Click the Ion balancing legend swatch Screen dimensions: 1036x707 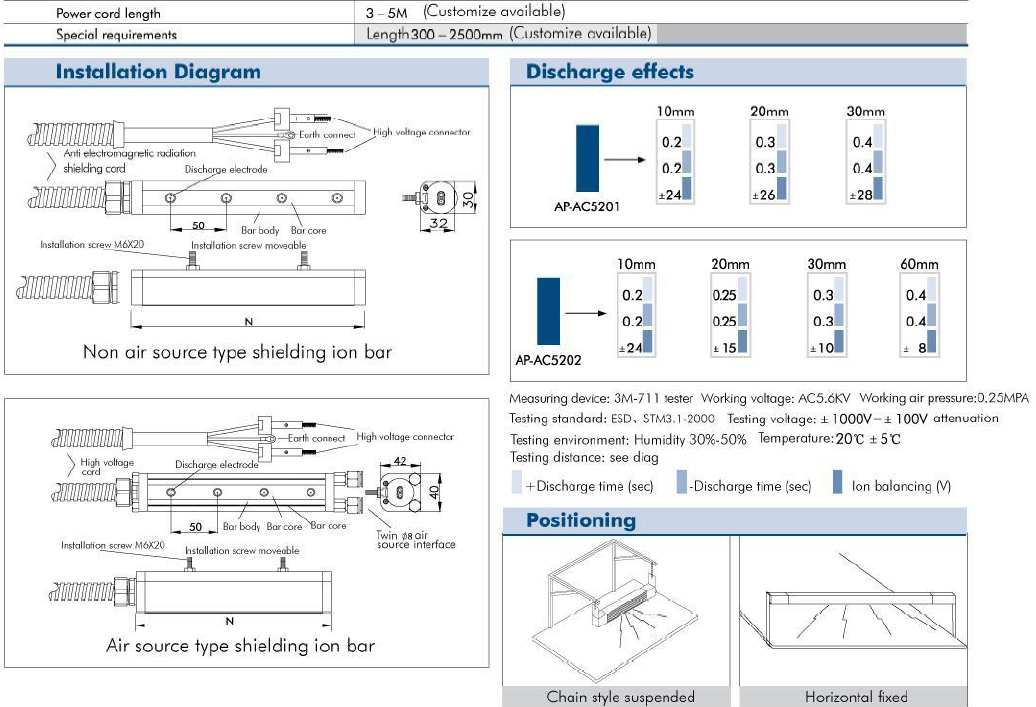(837, 485)
